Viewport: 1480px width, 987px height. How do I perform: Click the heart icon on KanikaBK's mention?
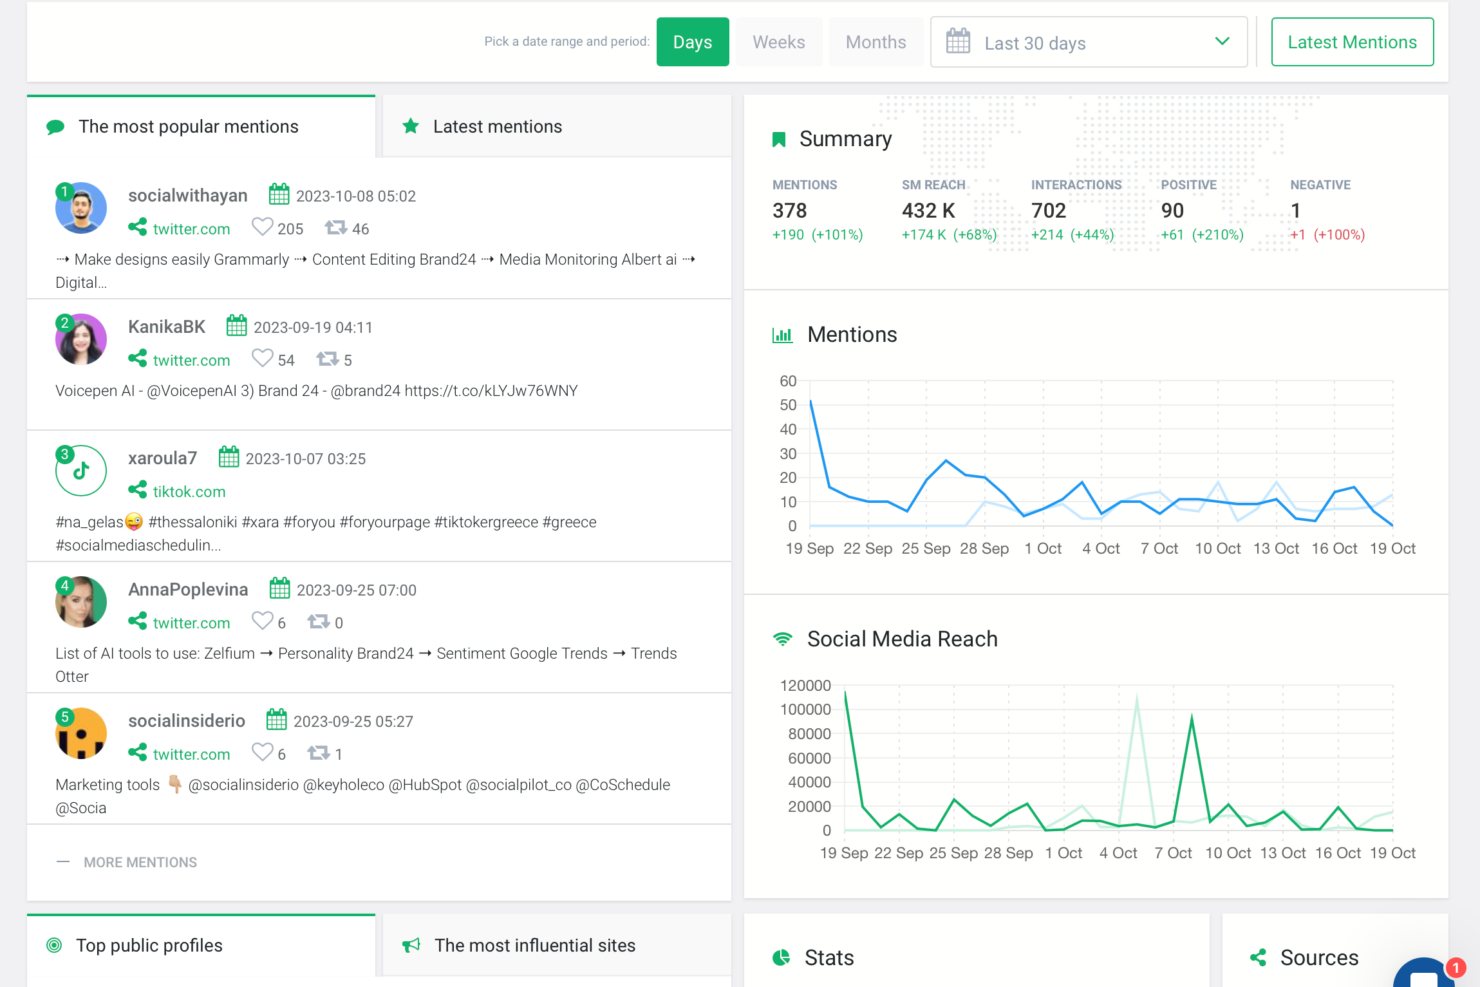tap(262, 358)
